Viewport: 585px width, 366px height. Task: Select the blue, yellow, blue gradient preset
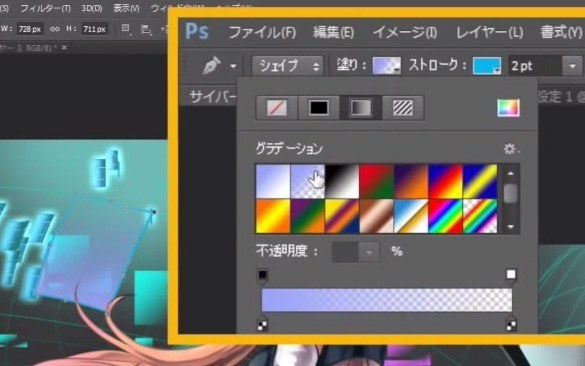(x=480, y=182)
